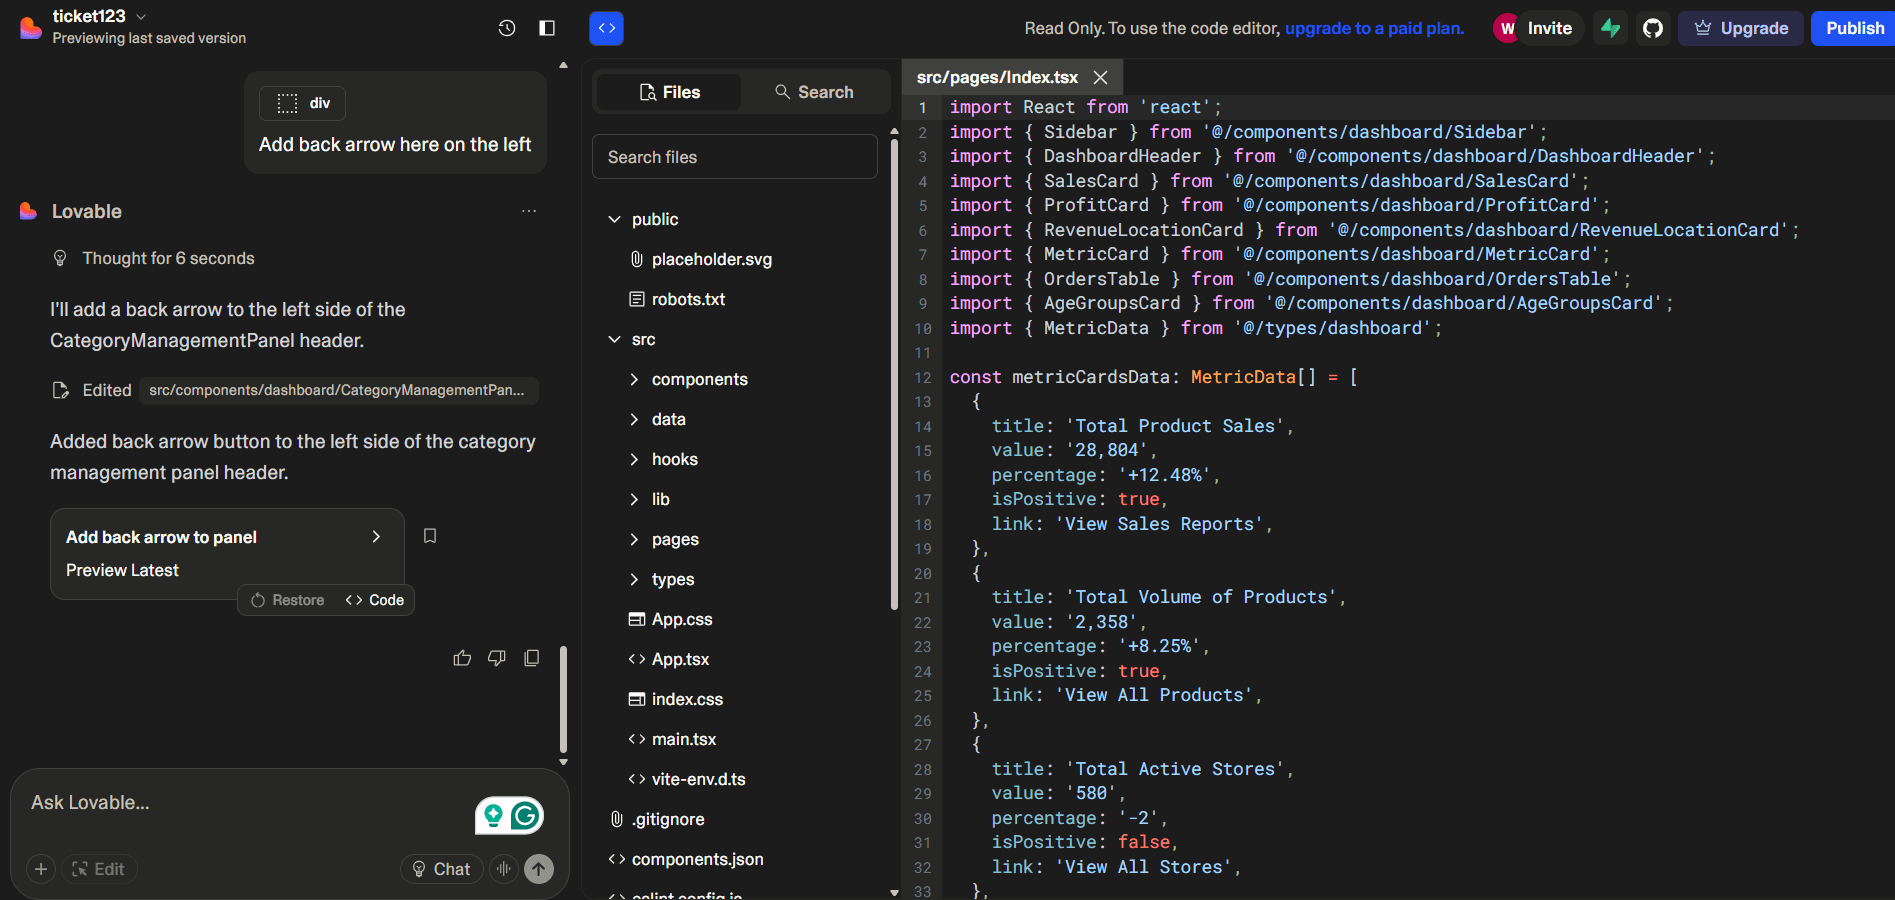Click the thumbs down feedback icon
The height and width of the screenshot is (900, 1895).
pos(497,658)
